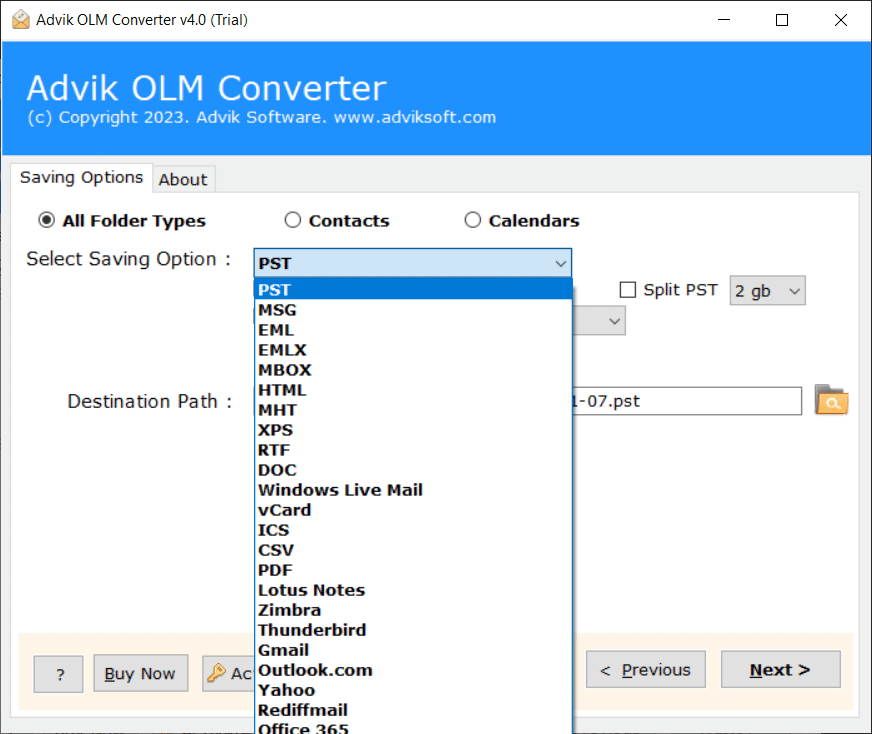
Task: Open the Saving Options tab
Action: (82, 178)
